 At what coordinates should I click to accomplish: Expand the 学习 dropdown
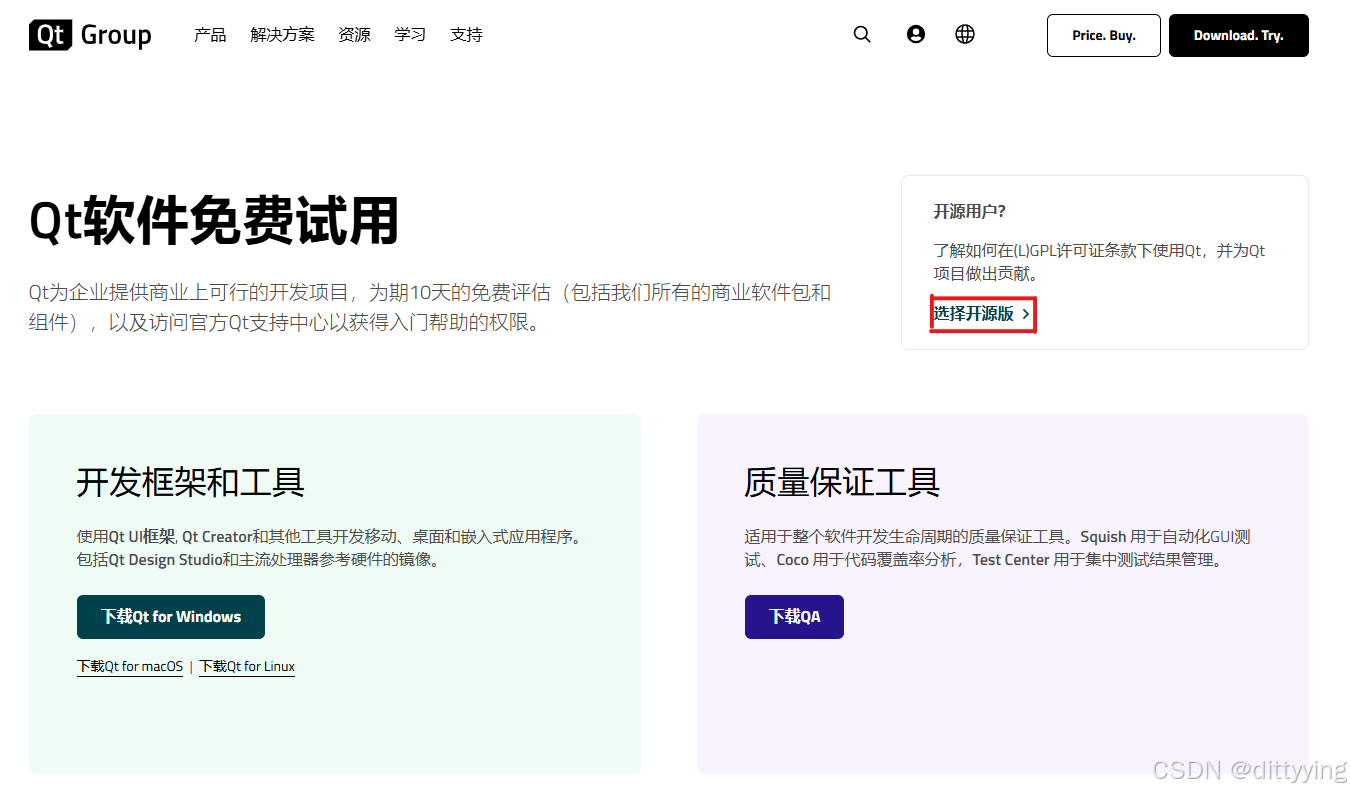(x=410, y=34)
